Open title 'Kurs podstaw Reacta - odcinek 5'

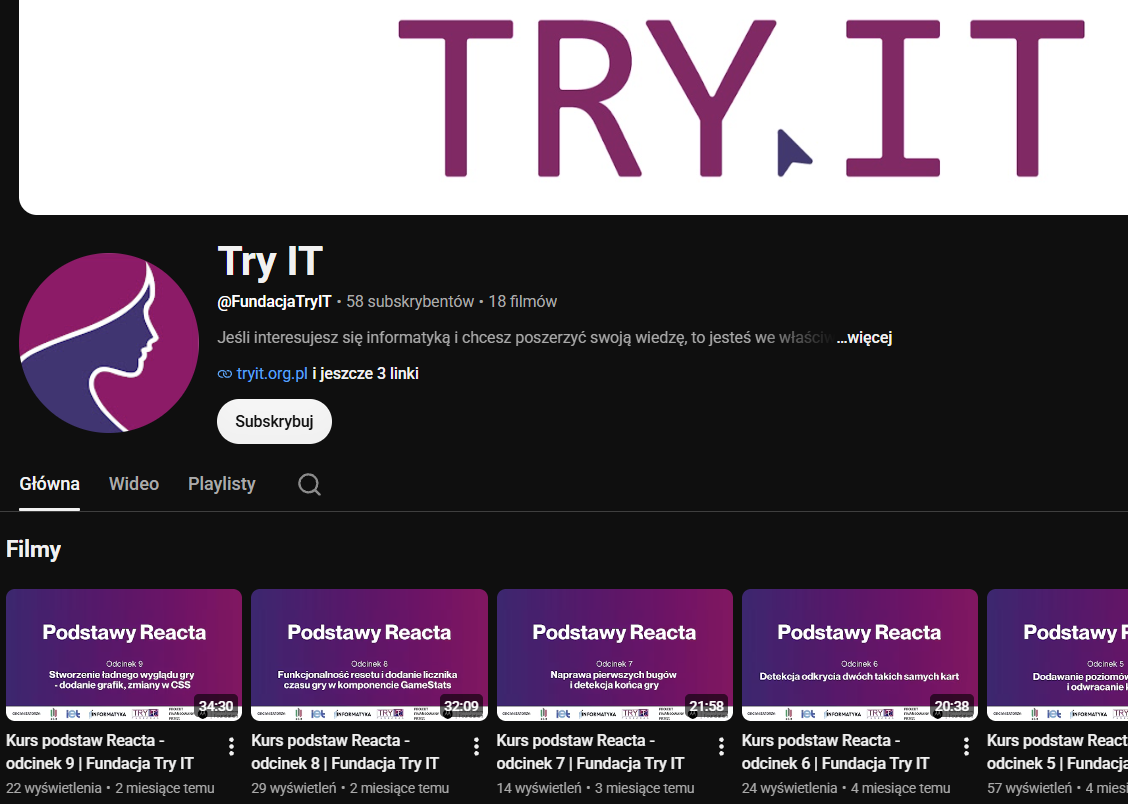pos(1058,752)
